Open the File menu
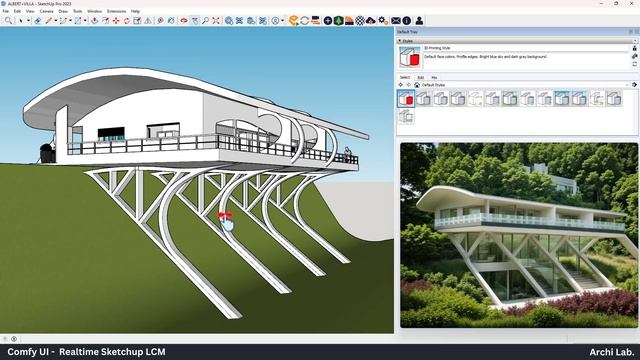 [x=5, y=11]
